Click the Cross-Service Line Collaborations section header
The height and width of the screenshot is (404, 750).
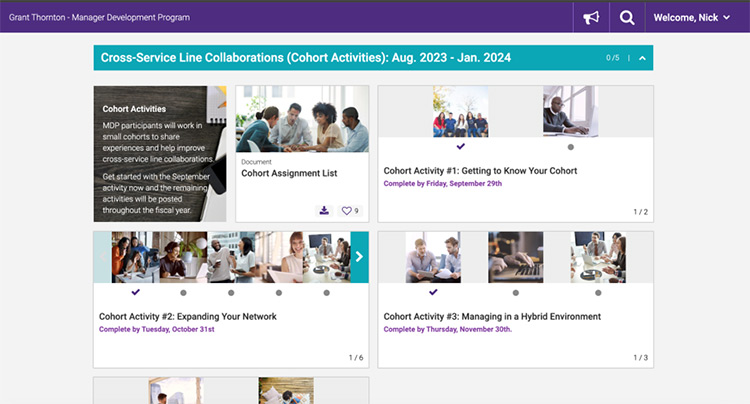(300, 58)
